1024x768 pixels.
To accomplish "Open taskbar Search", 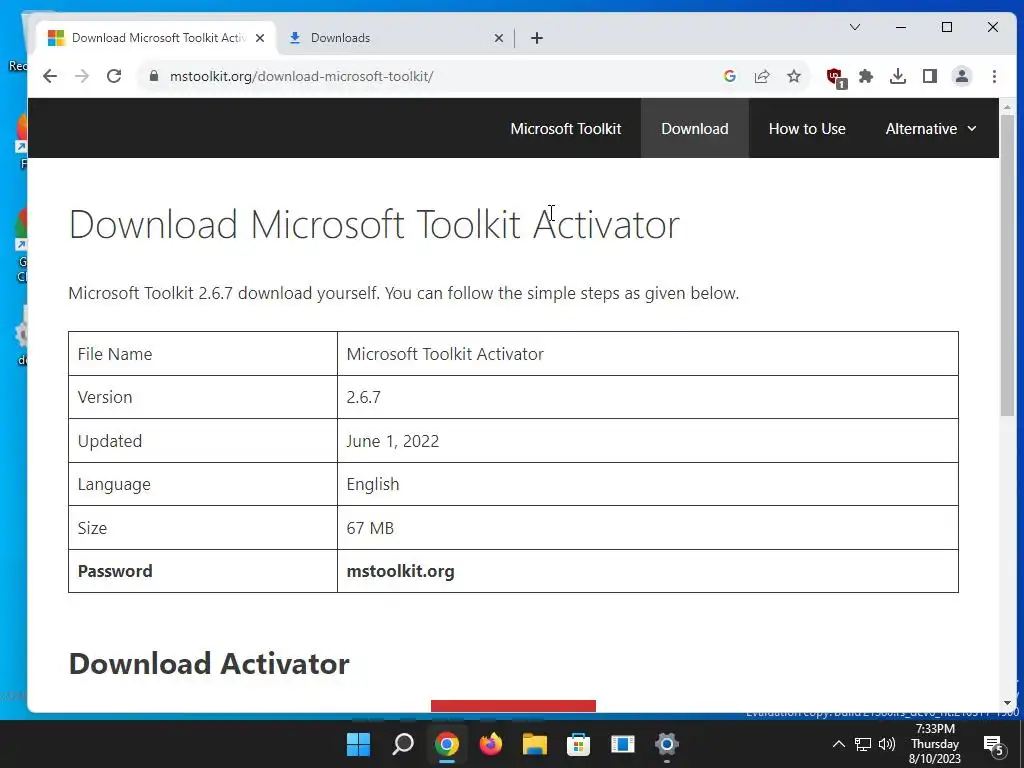I will tap(403, 744).
